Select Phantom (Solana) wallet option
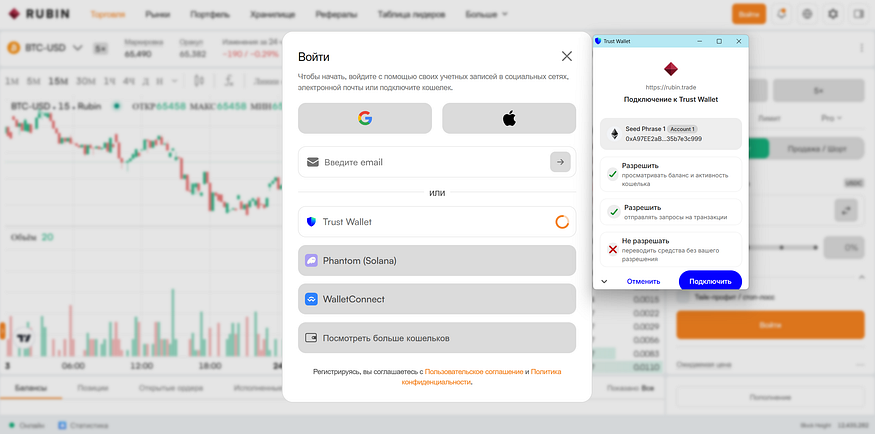 pyautogui.click(x=437, y=261)
